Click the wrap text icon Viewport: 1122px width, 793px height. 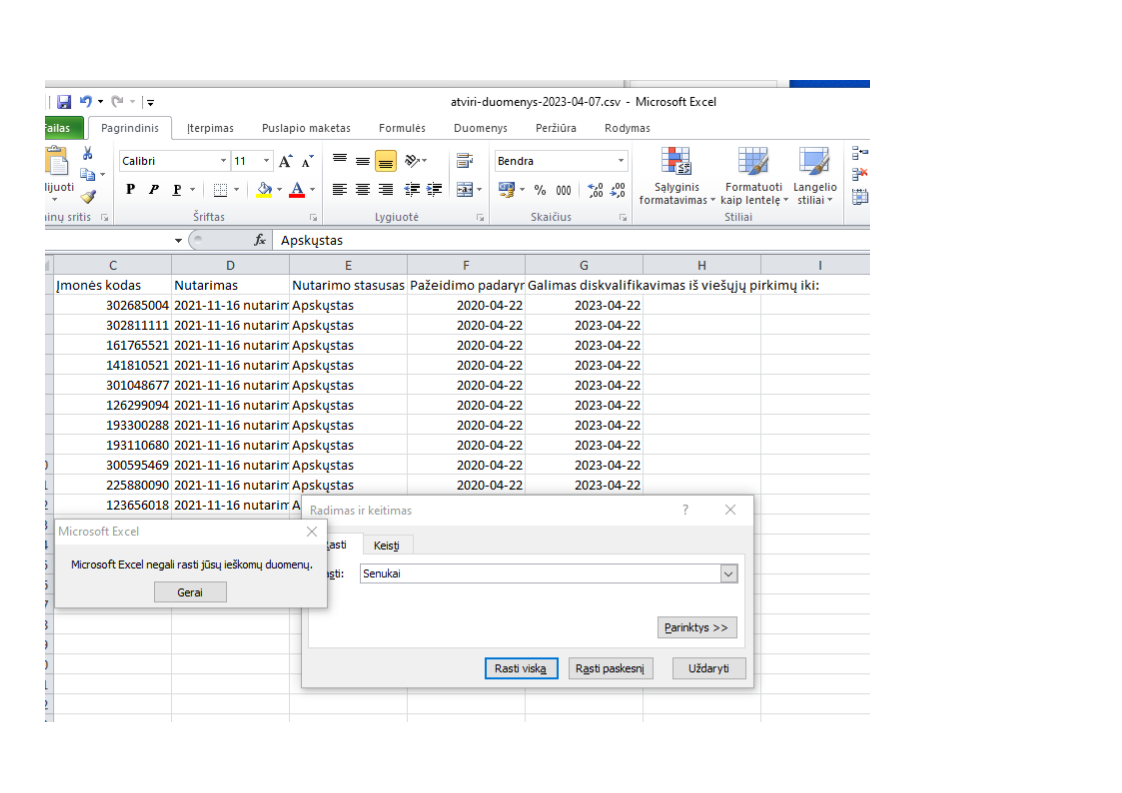[x=464, y=161]
